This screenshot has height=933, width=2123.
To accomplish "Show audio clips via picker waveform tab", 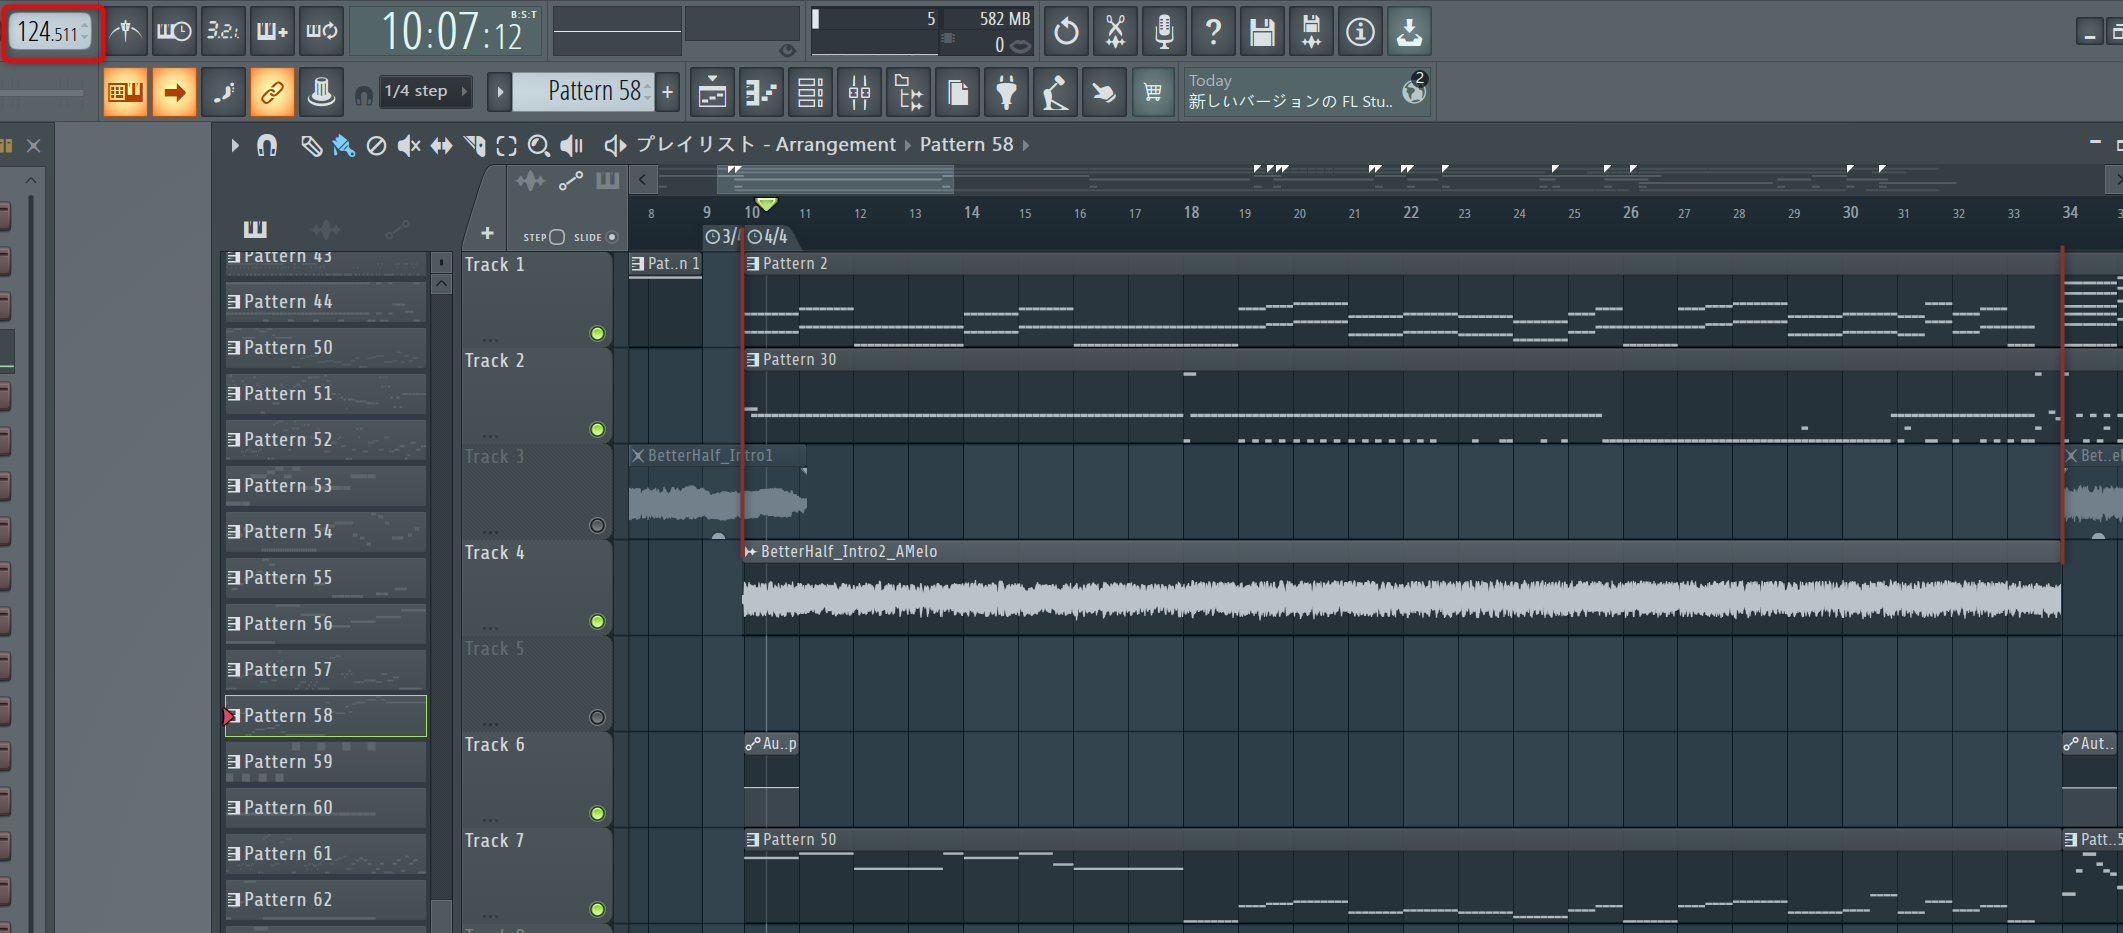I will (x=326, y=229).
